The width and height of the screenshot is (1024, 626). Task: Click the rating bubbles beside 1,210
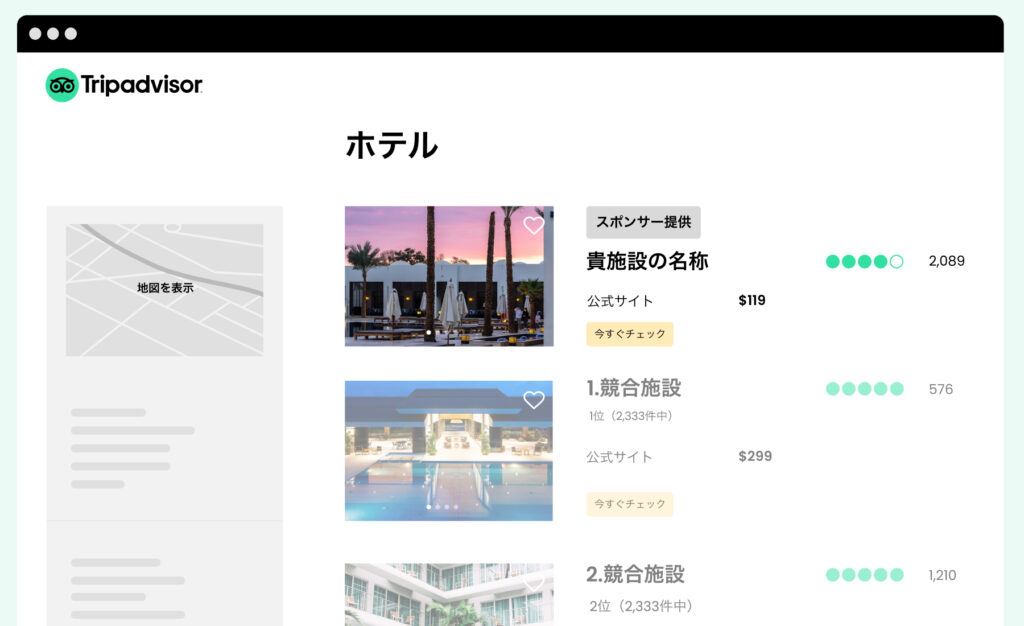click(865, 575)
